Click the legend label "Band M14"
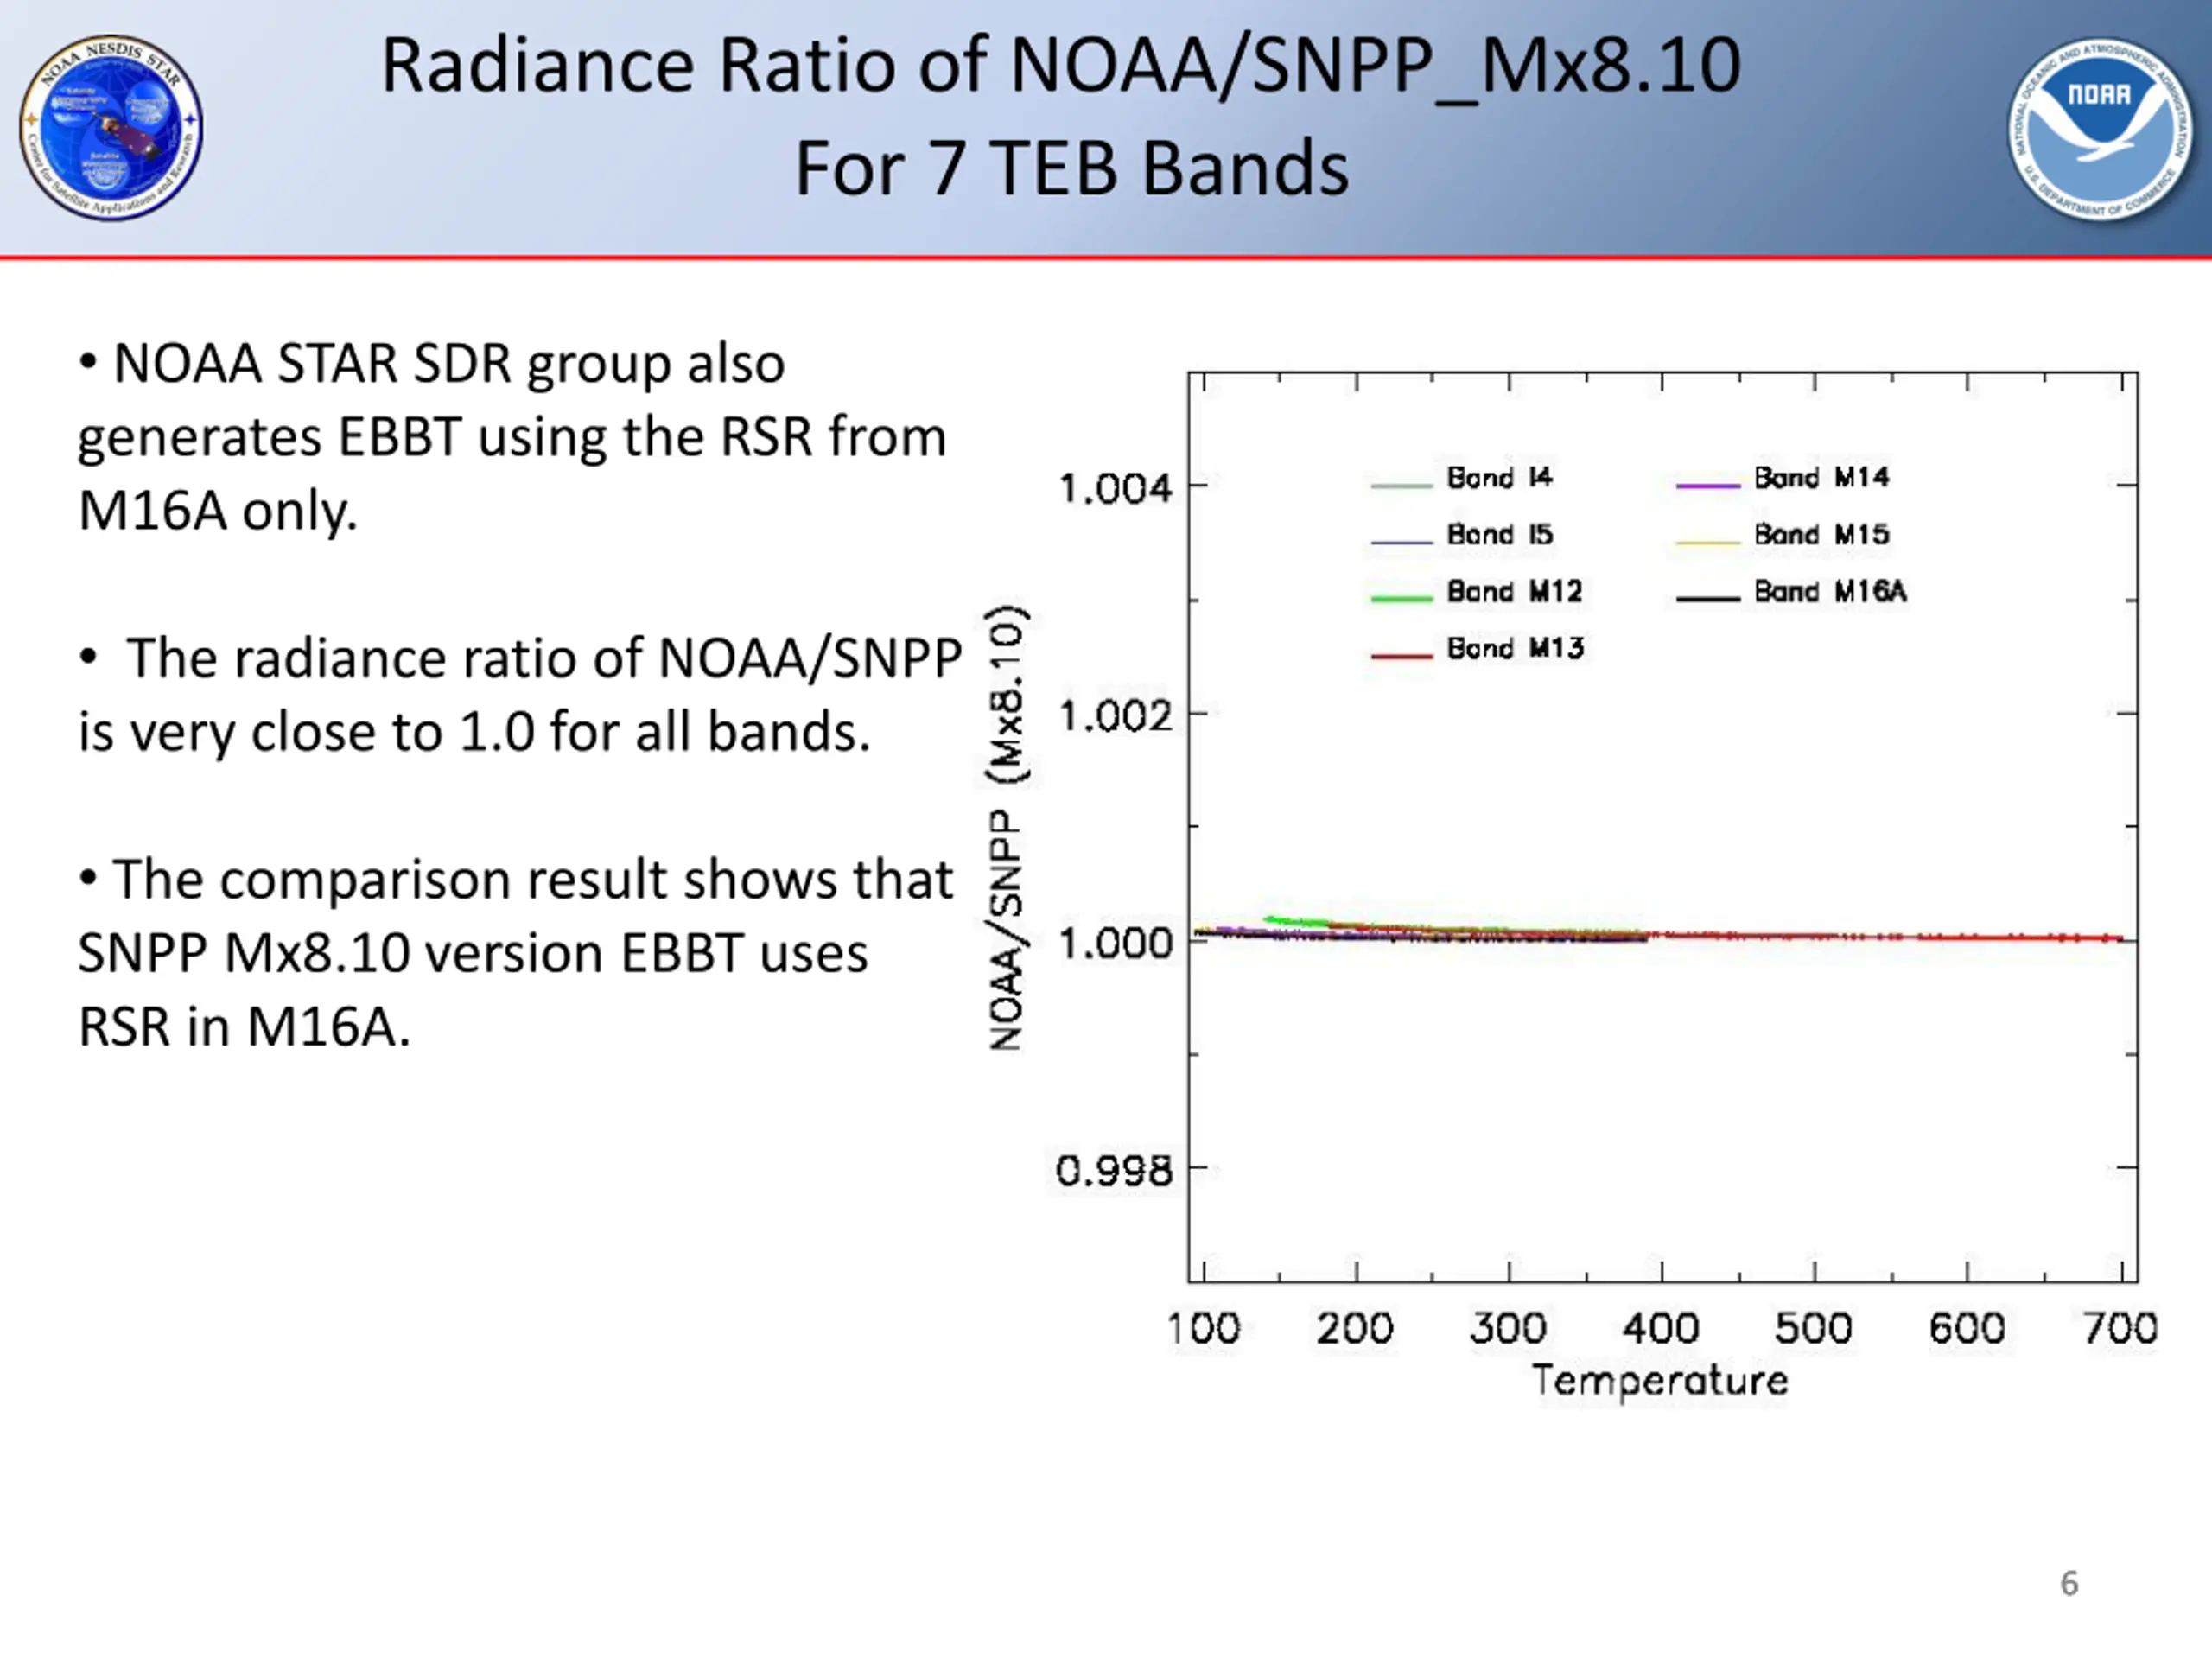Screen dimensions: 2212x1659 click(1821, 478)
